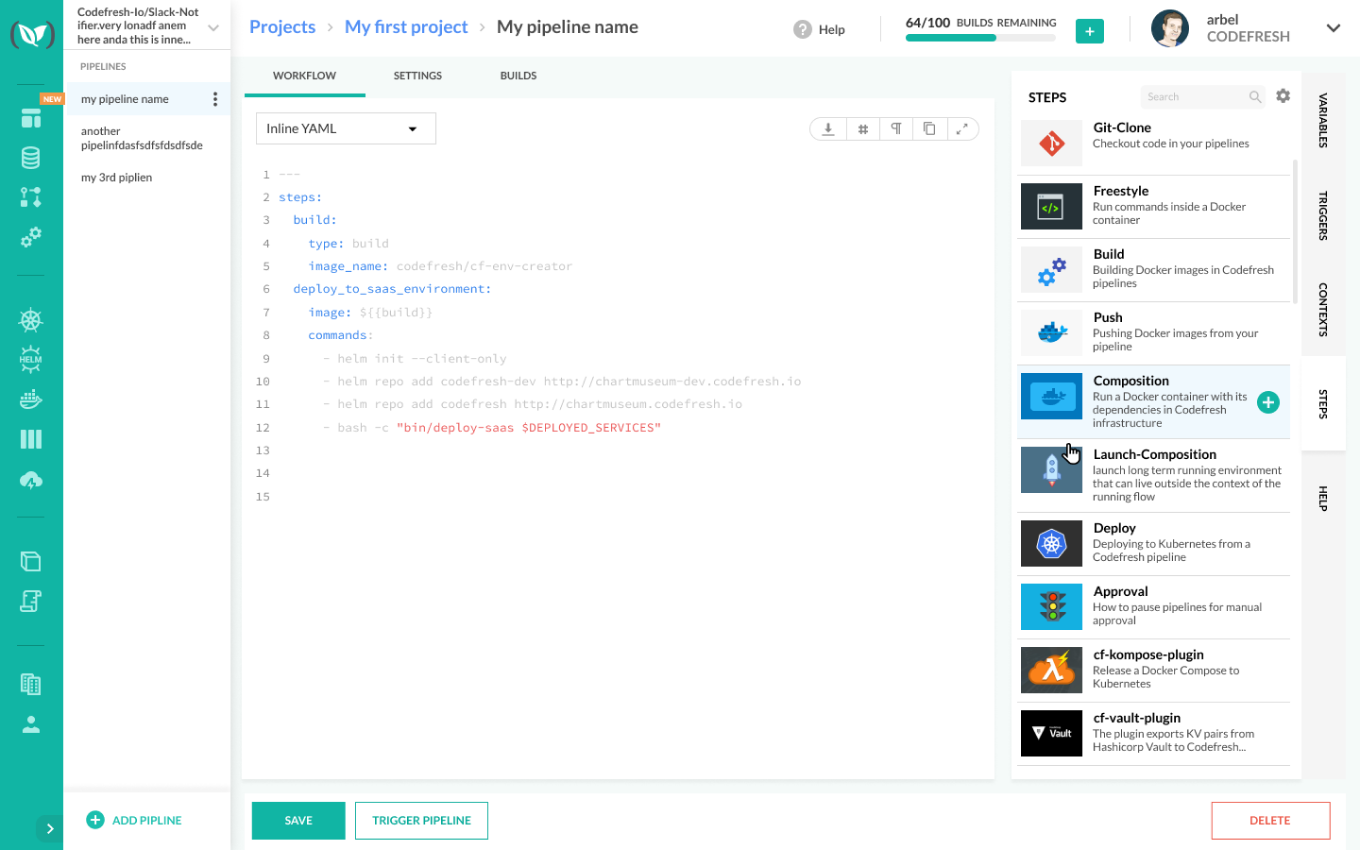Open the CONTEXTS side tab
The height and width of the screenshot is (850, 1360).
1323,309
